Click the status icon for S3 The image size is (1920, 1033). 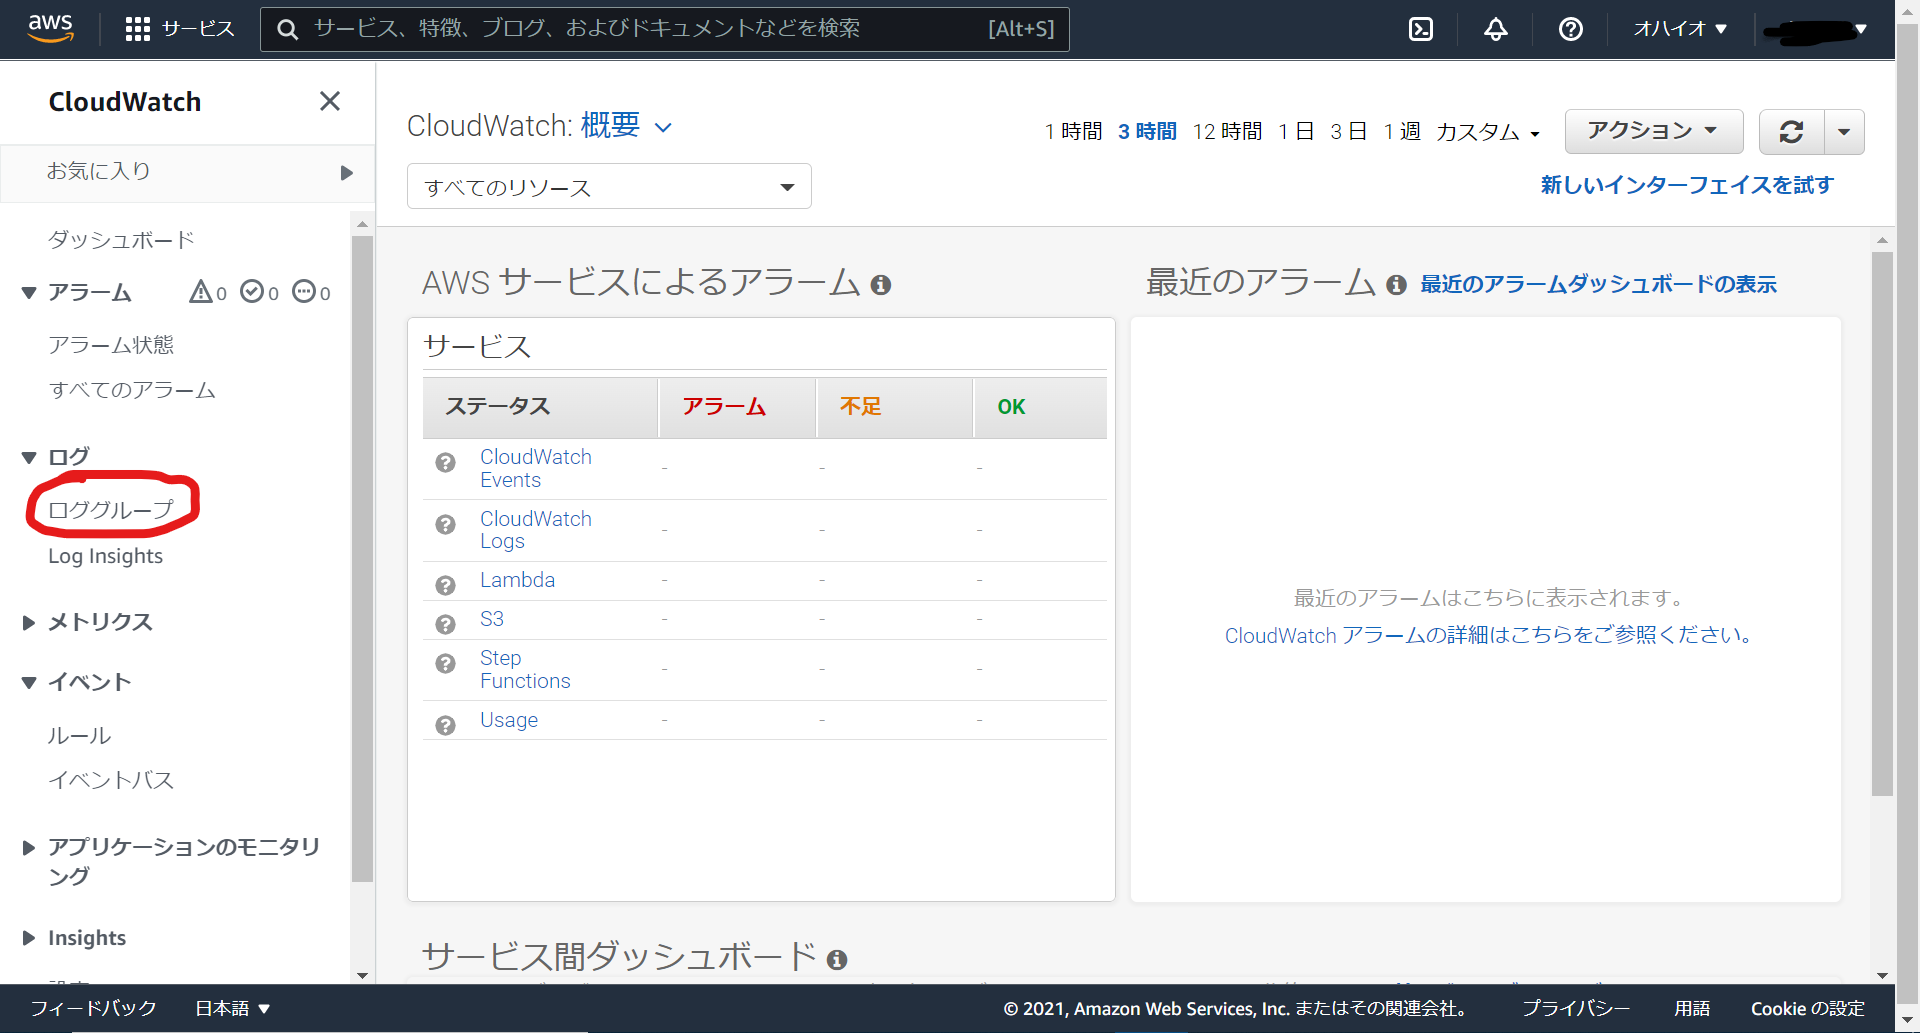[x=446, y=625]
